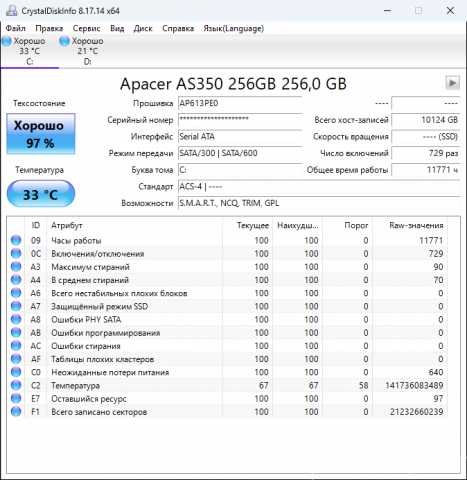Click the Serial ATA interface field

[240, 137]
